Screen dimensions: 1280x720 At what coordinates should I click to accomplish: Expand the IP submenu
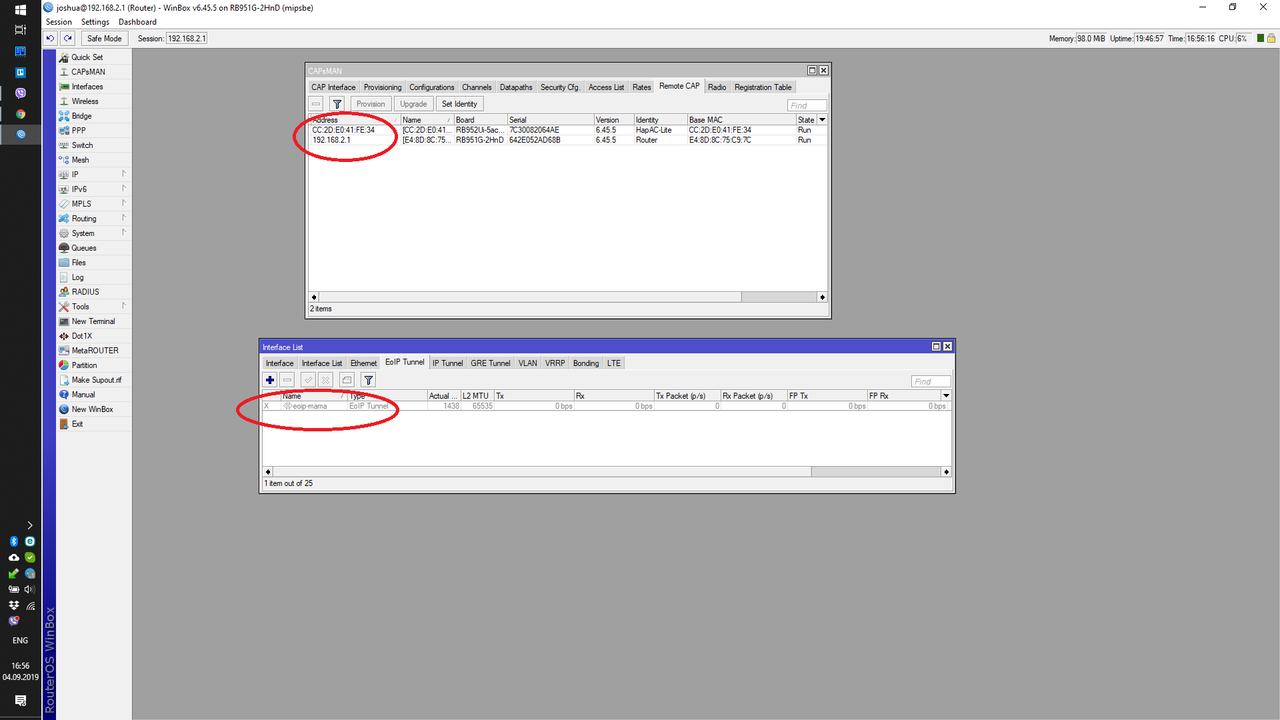coord(94,174)
